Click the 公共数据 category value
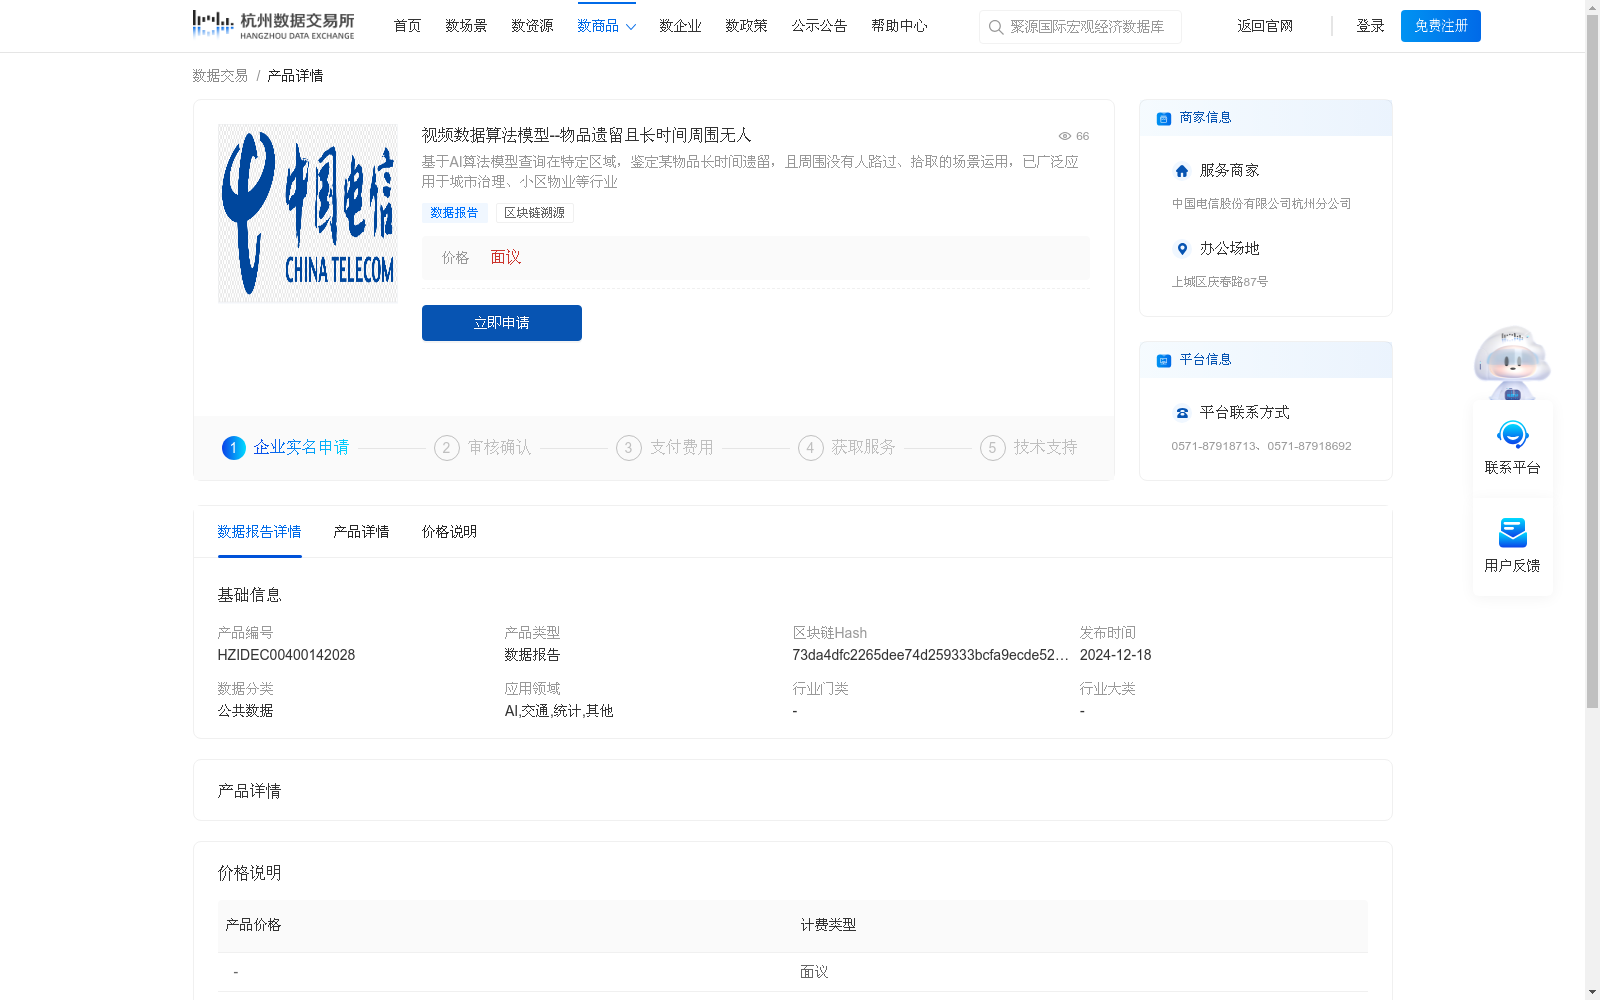Viewport: 1600px width, 1000px height. 245,711
